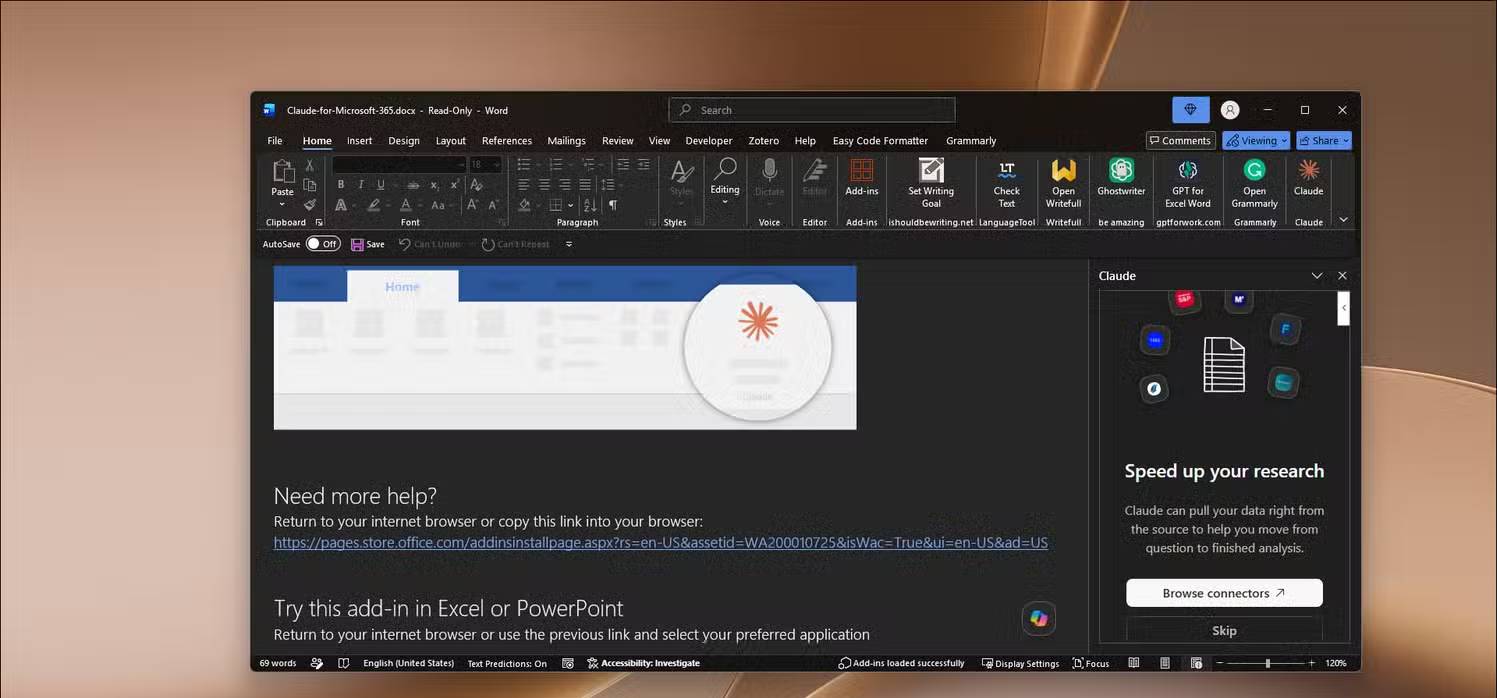Turn on the AutoSave switch
The image size is (1497, 698).
[x=323, y=244]
